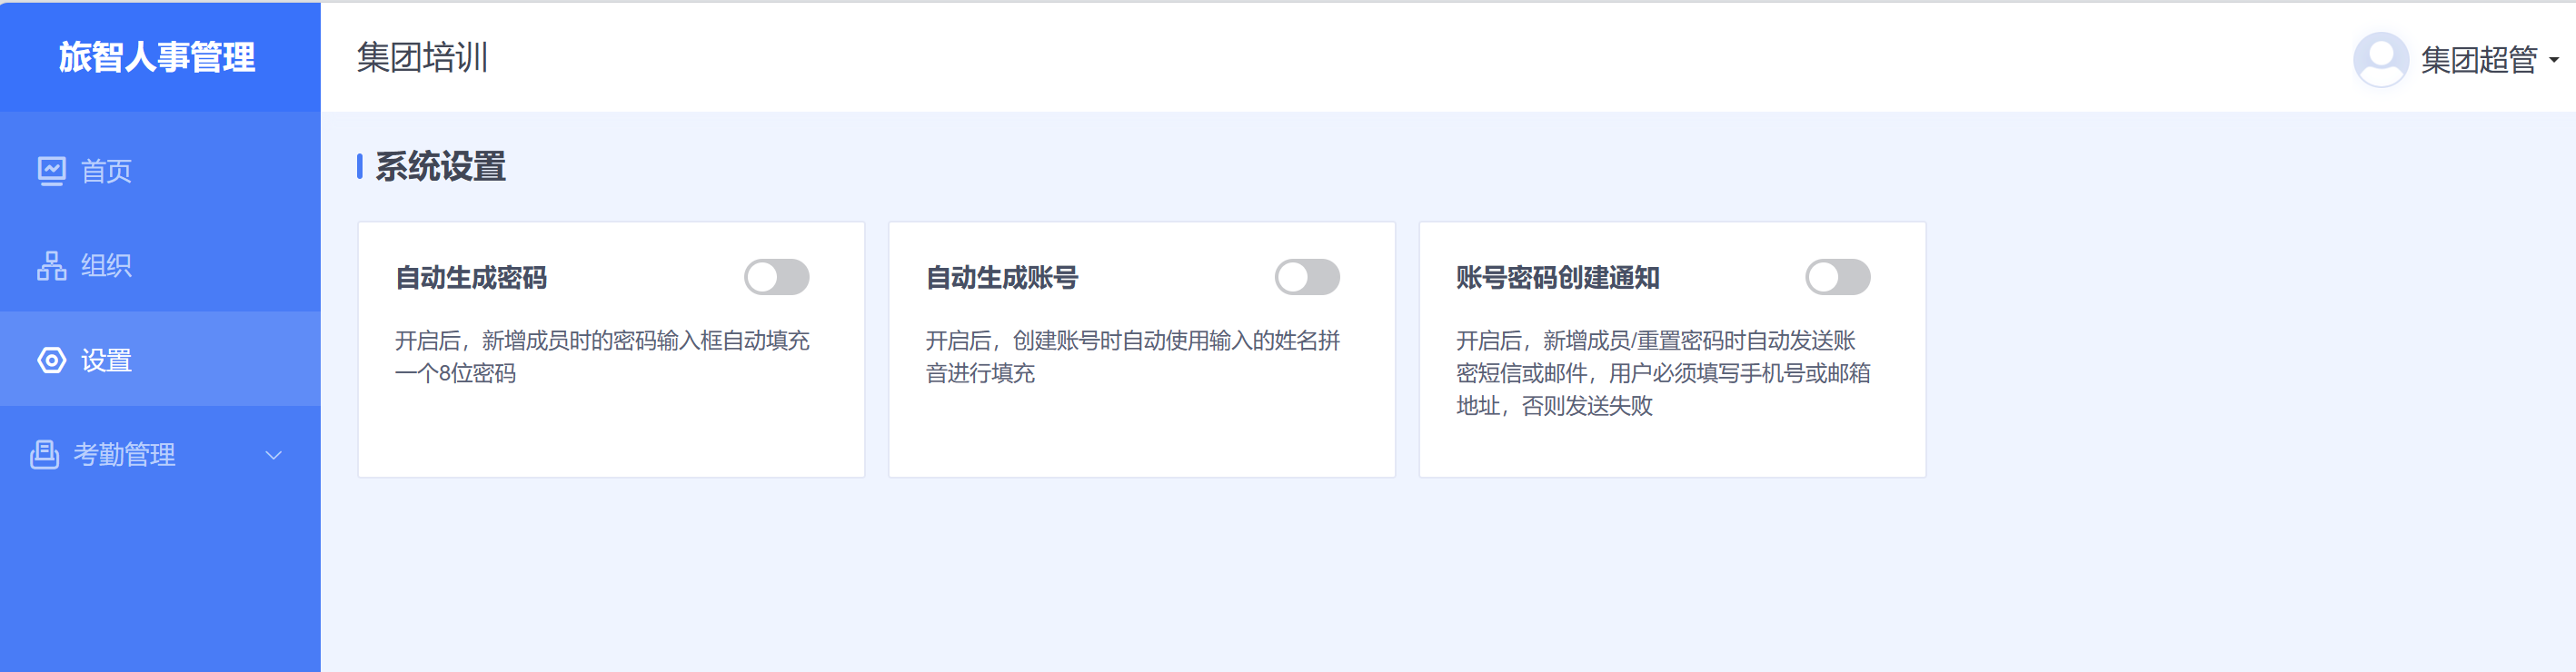The height and width of the screenshot is (672, 2576).
Task: Click the 集团培训 header title
Action: pos(422,57)
